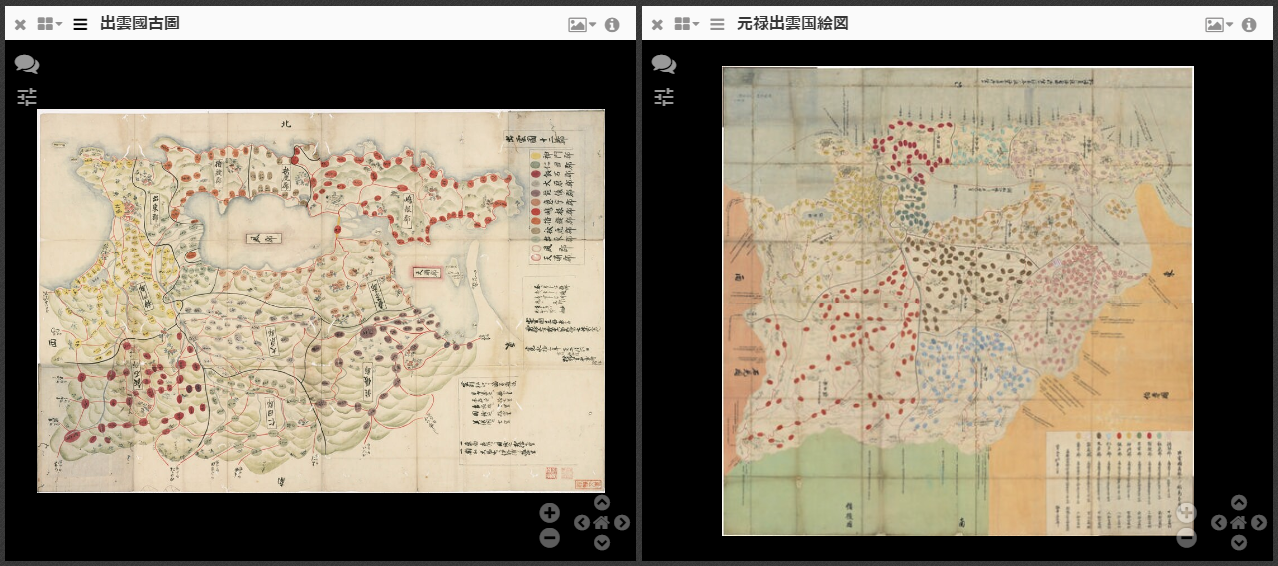Open image manipulation controls in 出雲國古圖 window
The height and width of the screenshot is (566, 1278).
pyautogui.click(x=27, y=97)
